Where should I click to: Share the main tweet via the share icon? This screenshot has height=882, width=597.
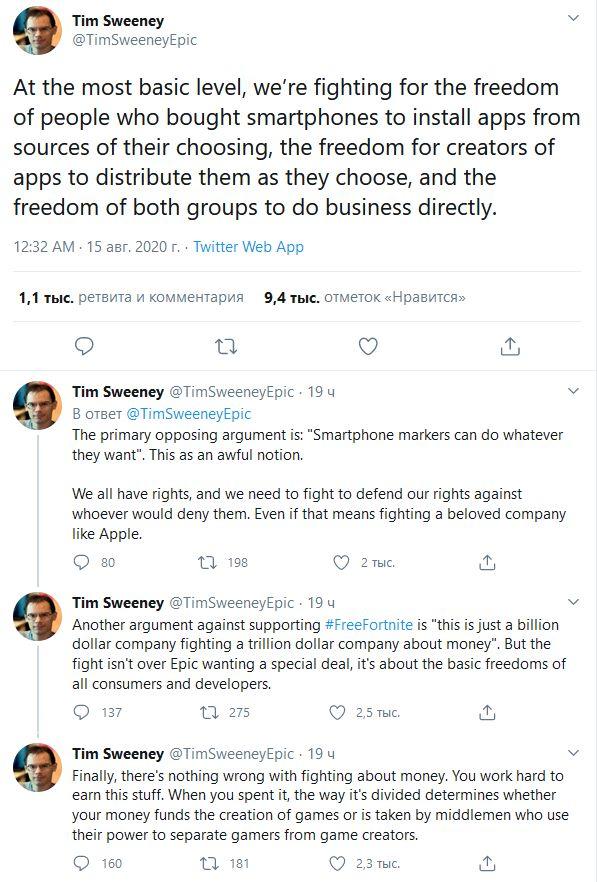tap(510, 346)
